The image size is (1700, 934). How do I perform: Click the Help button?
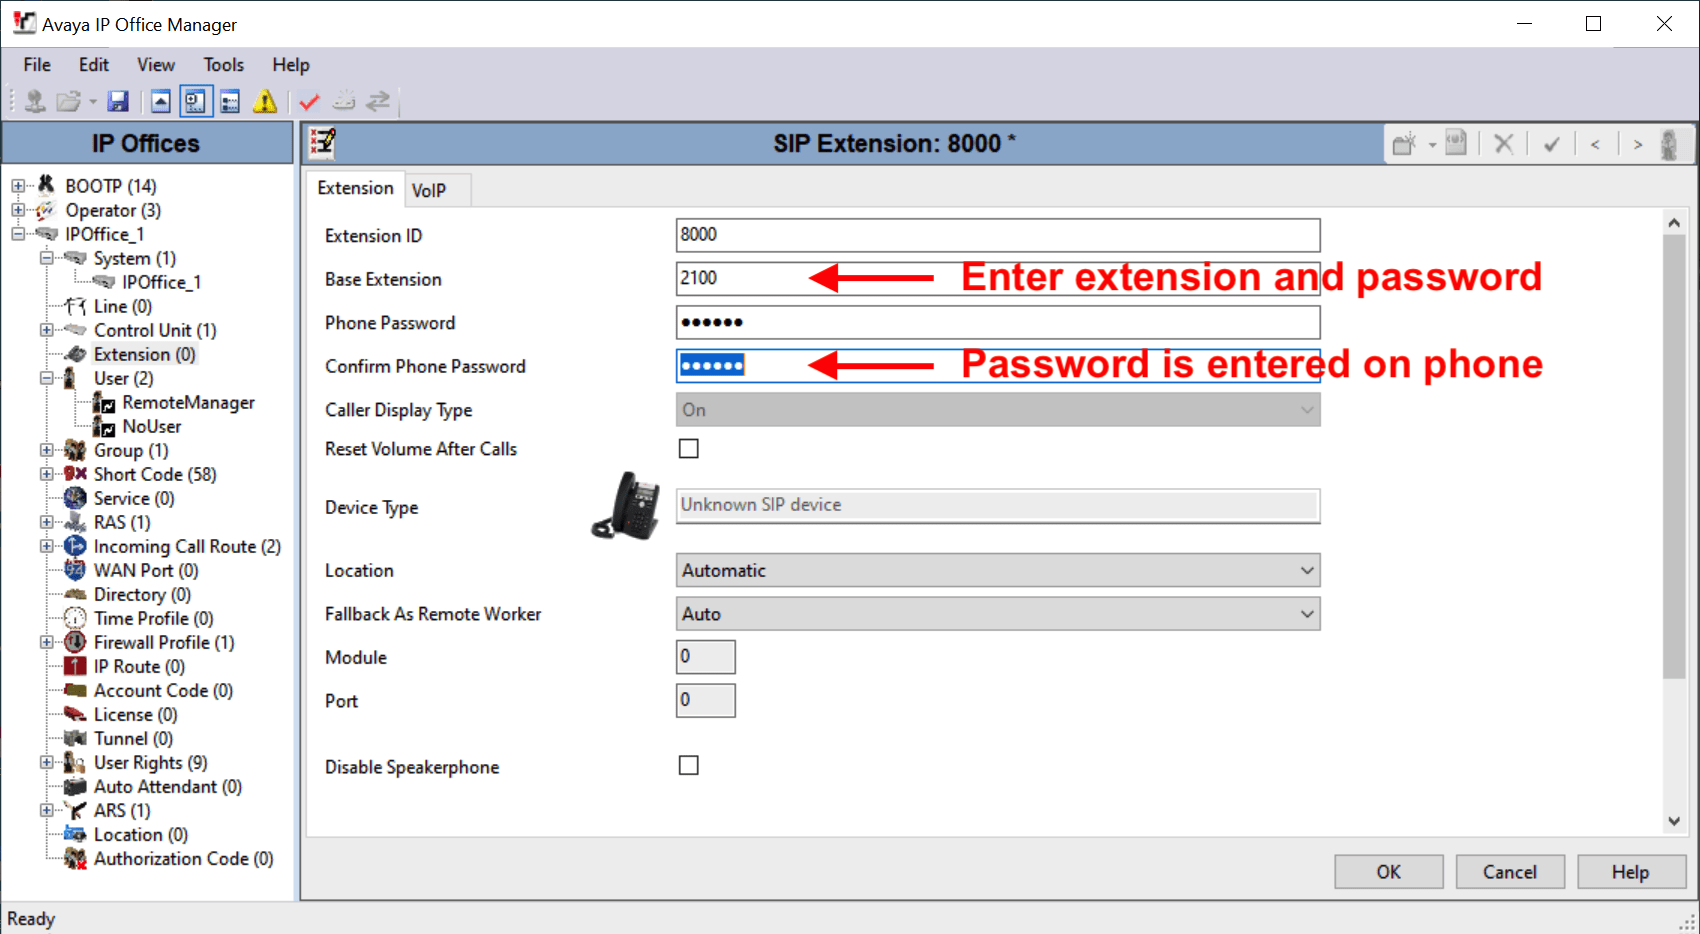point(1631,872)
